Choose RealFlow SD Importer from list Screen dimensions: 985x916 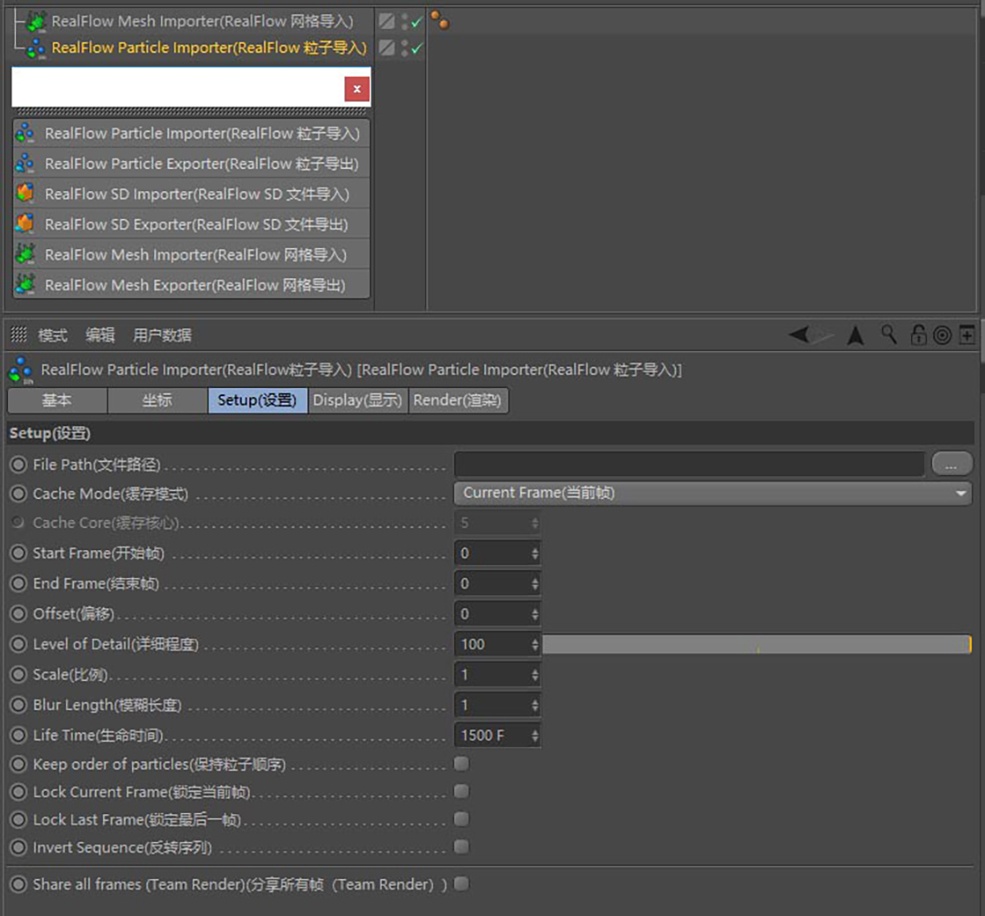pos(191,194)
